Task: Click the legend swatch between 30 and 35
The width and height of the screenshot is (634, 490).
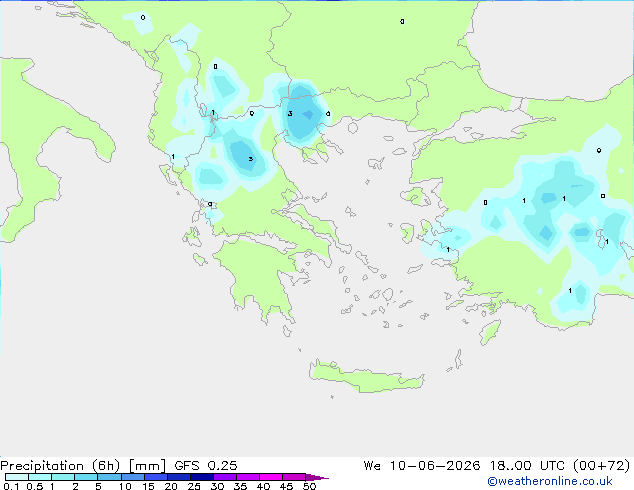Action: (x=225, y=477)
